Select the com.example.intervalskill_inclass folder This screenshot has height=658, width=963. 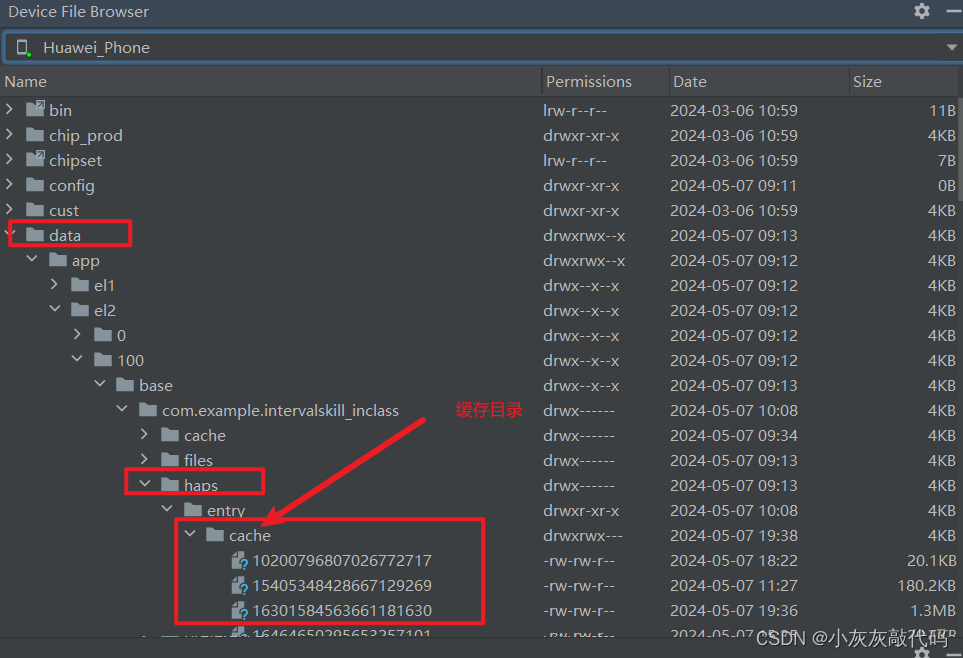tap(280, 410)
